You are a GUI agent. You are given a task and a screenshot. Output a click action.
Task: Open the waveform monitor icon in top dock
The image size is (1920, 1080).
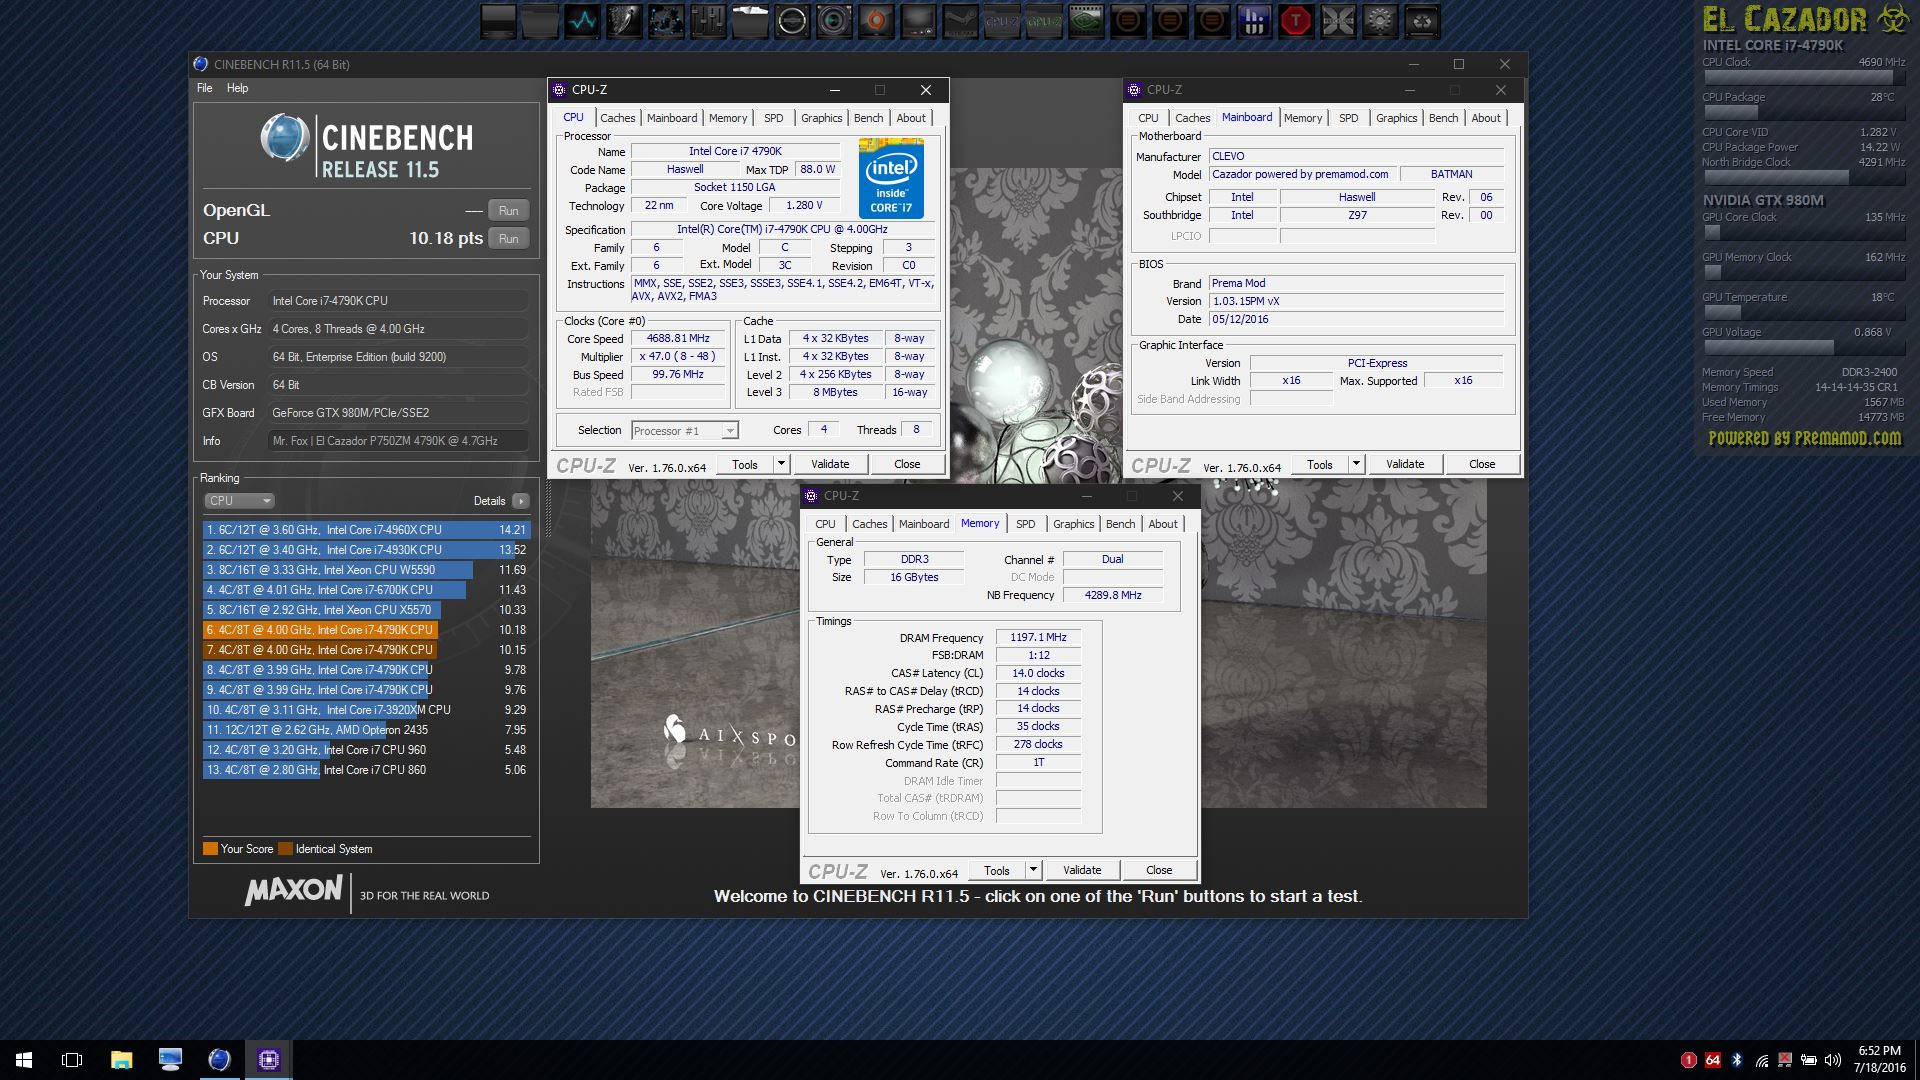(582, 20)
